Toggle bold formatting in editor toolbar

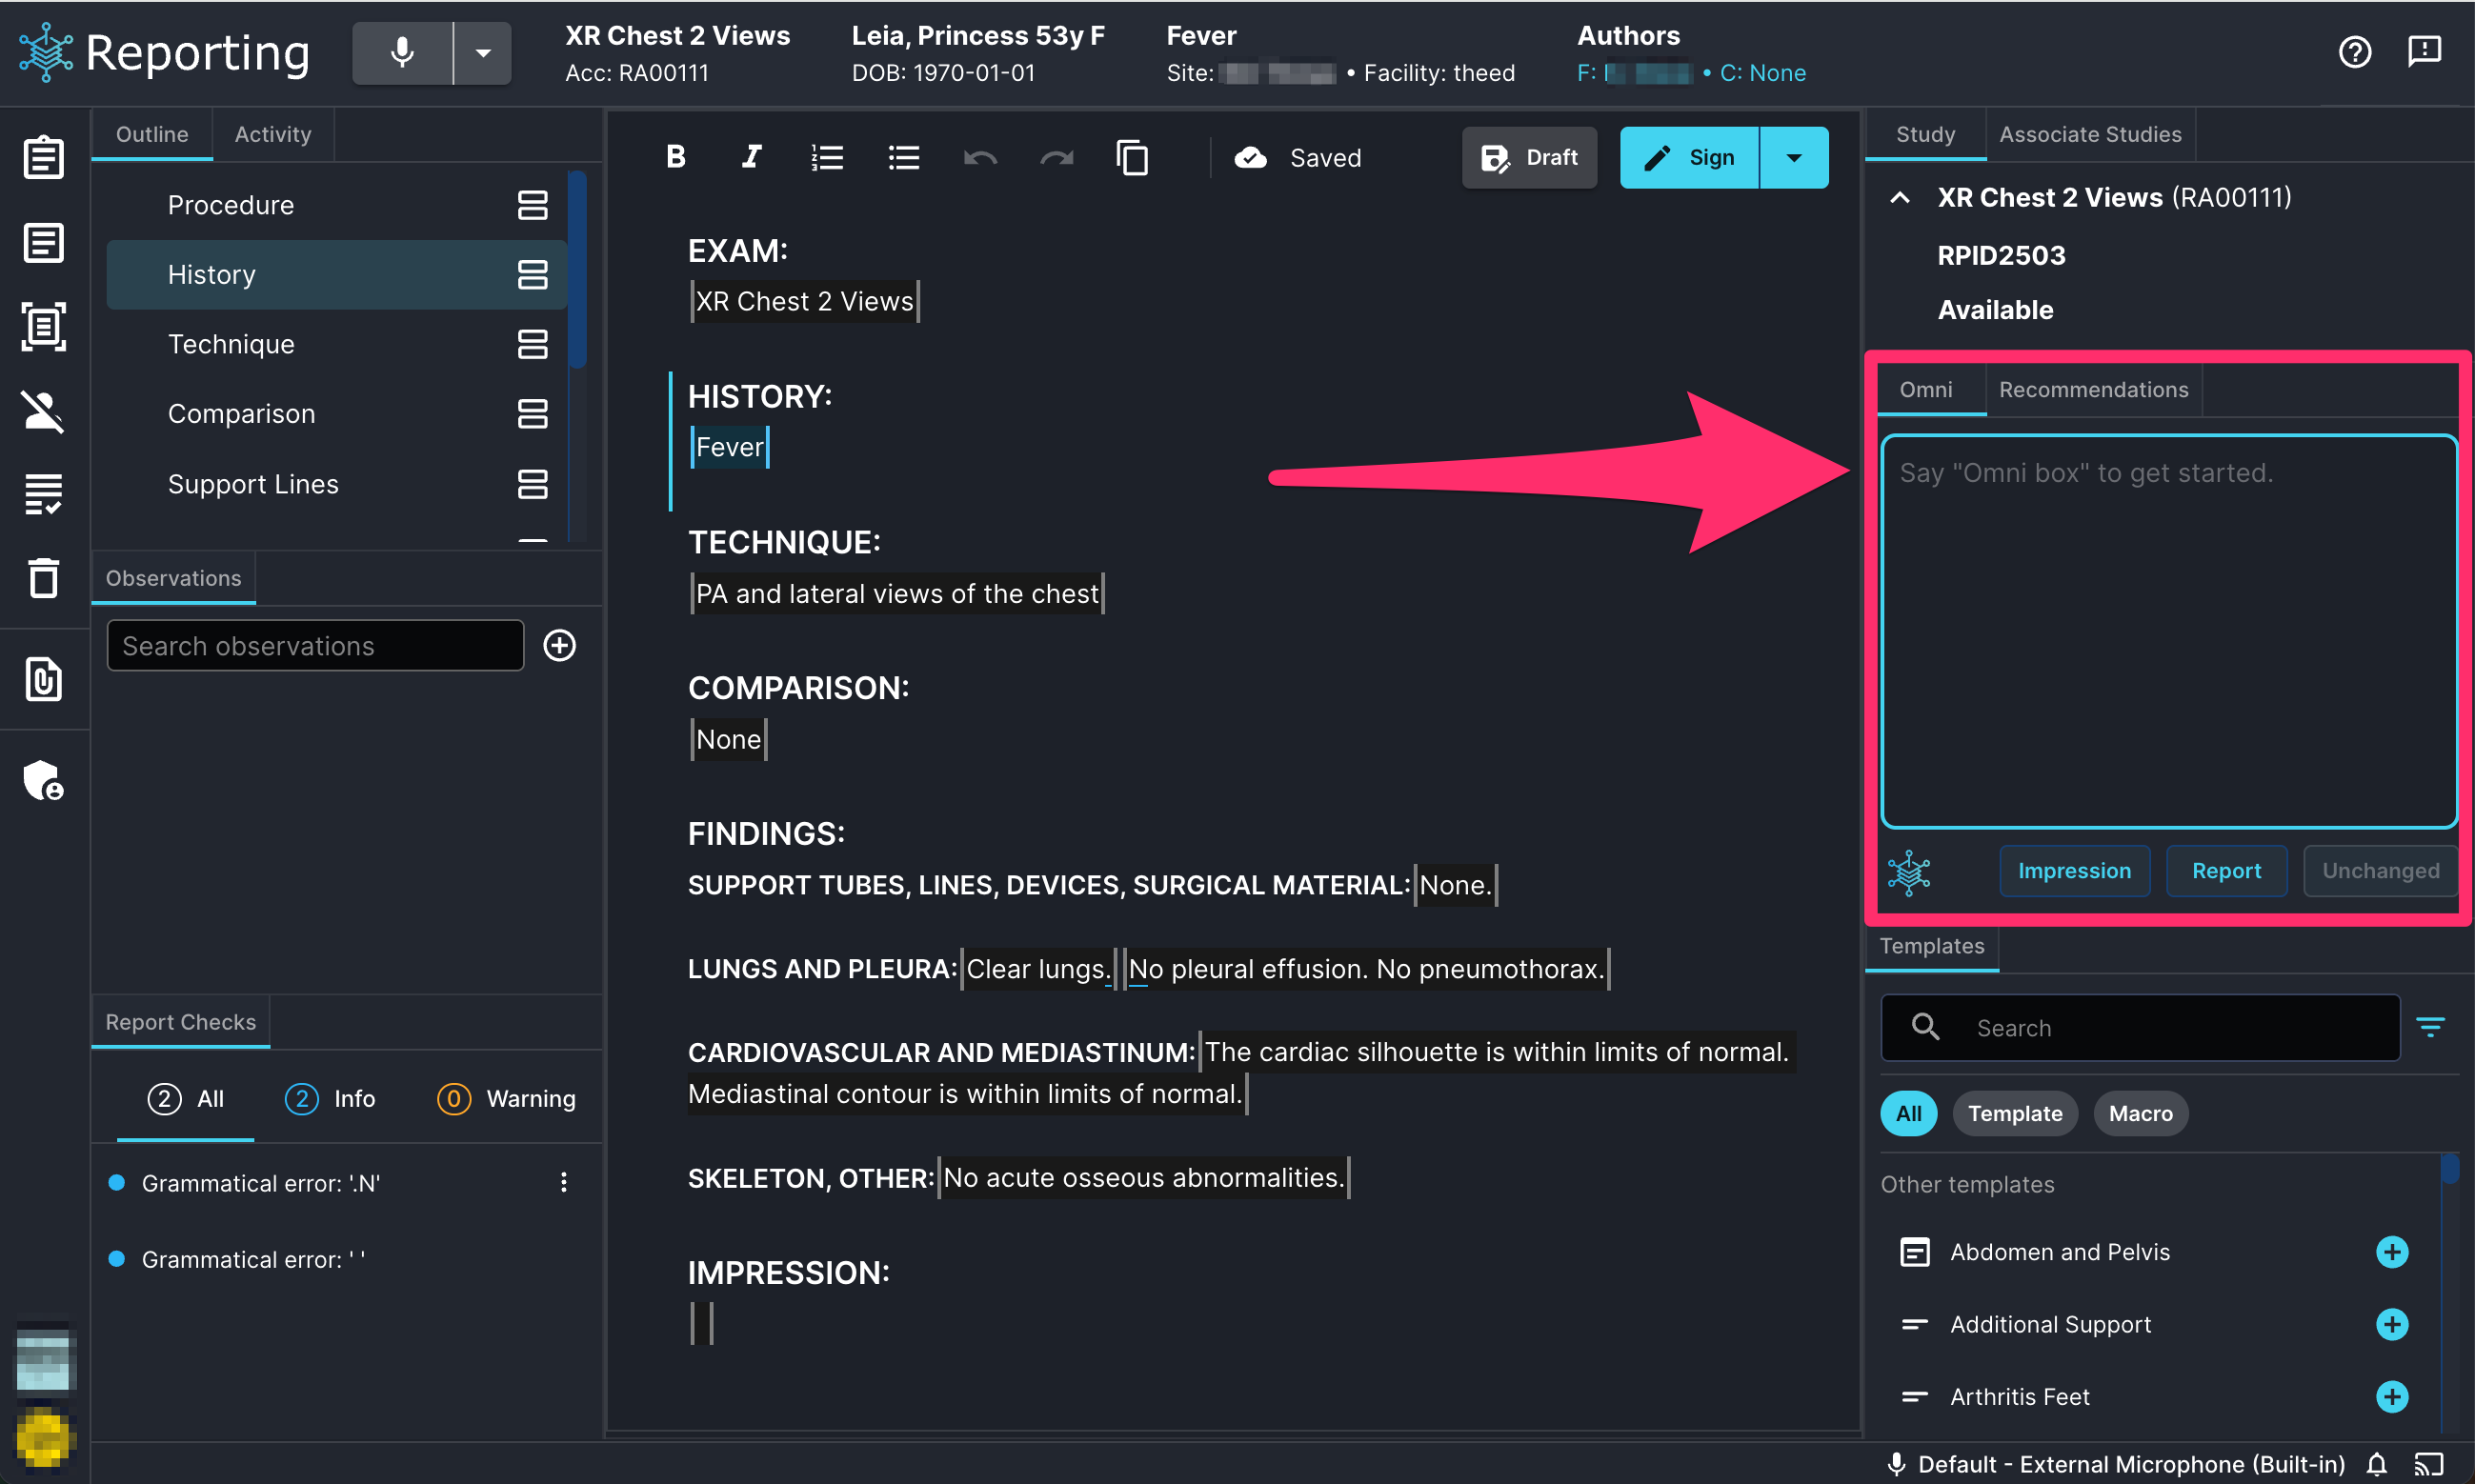(676, 157)
